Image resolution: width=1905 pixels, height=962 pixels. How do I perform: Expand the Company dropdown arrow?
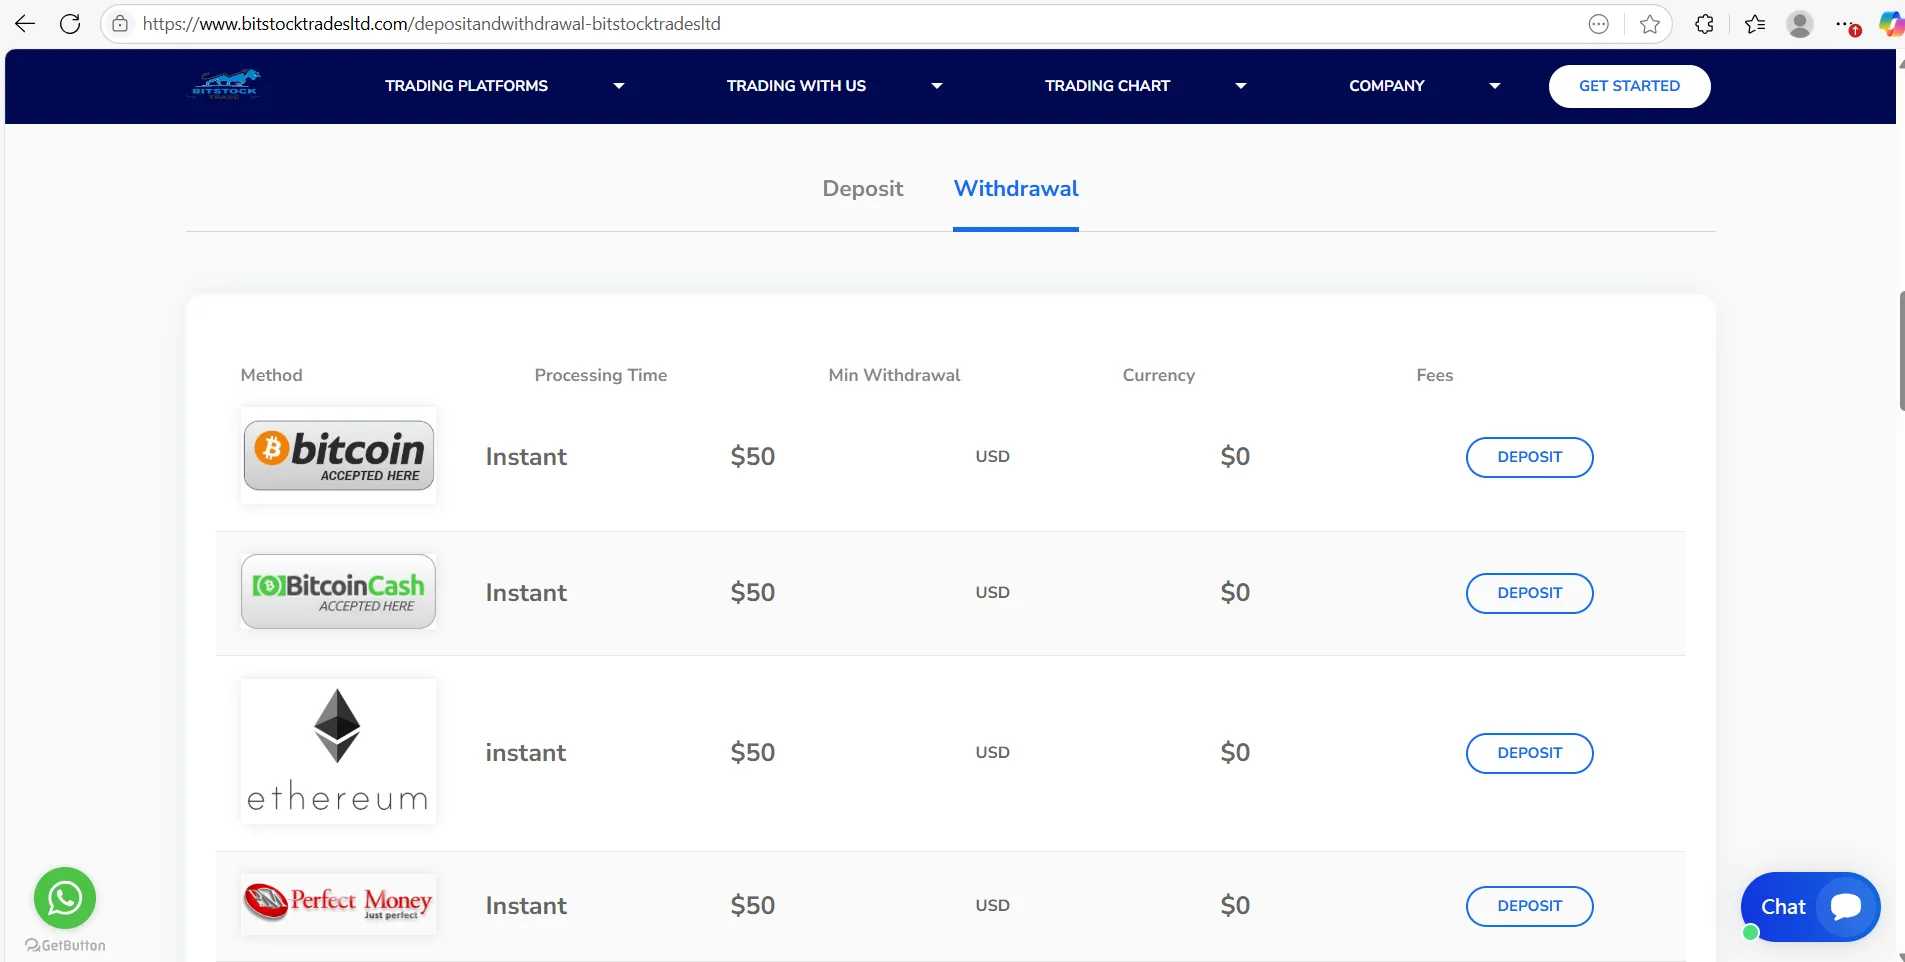[1495, 86]
